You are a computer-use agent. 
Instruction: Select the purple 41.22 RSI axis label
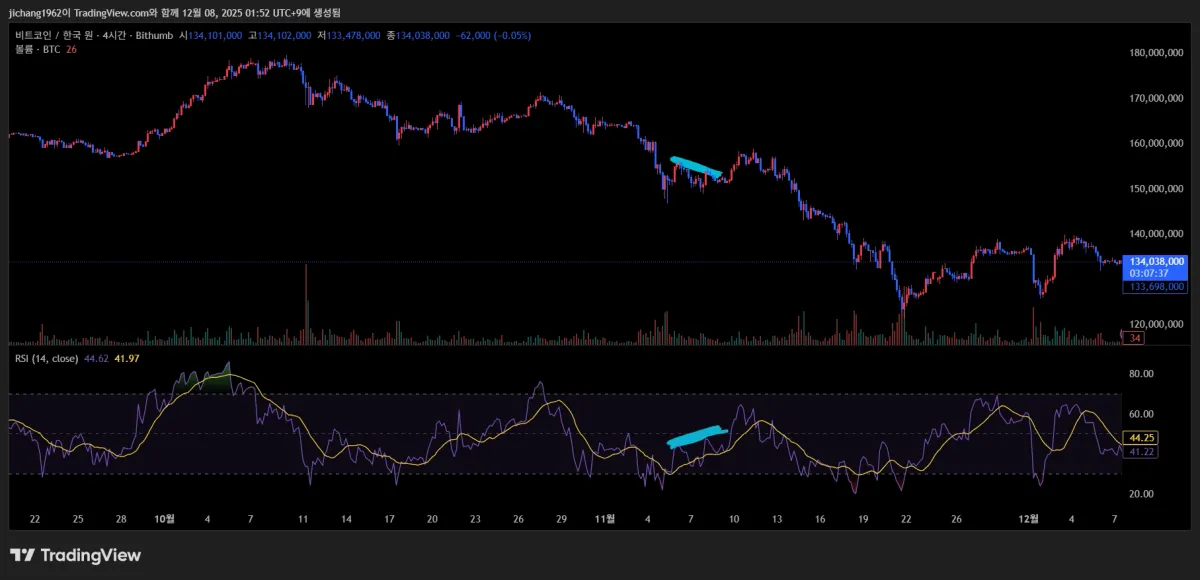[1141, 452]
